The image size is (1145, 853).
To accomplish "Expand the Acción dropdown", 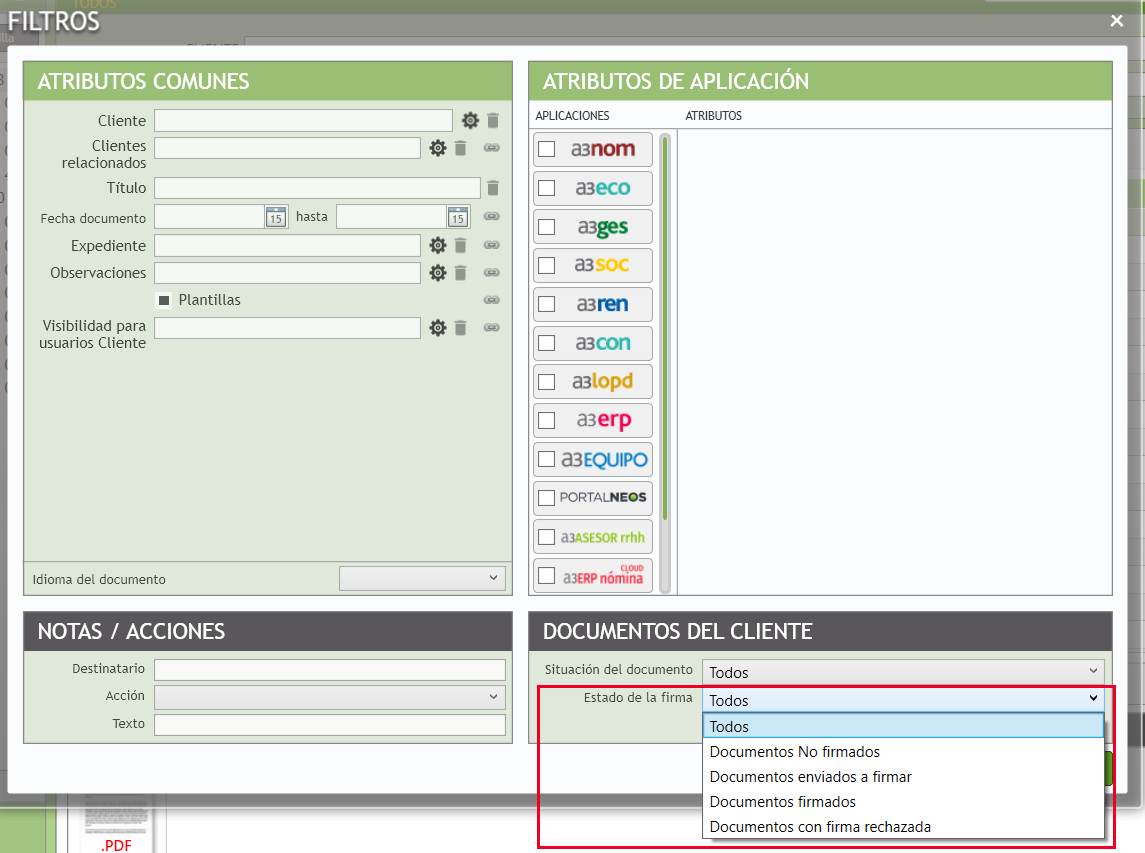I will coord(329,697).
